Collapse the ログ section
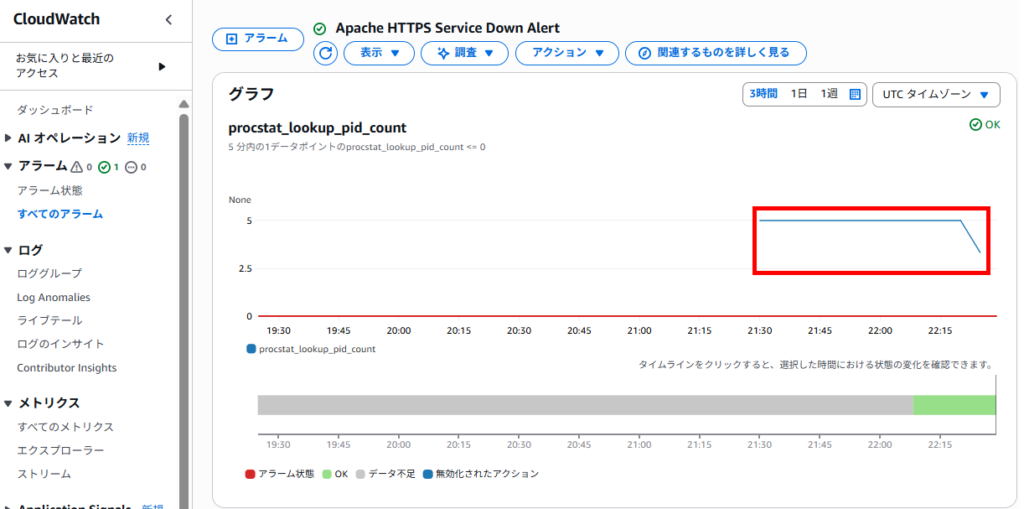The image size is (1024, 509). click(x=8, y=250)
